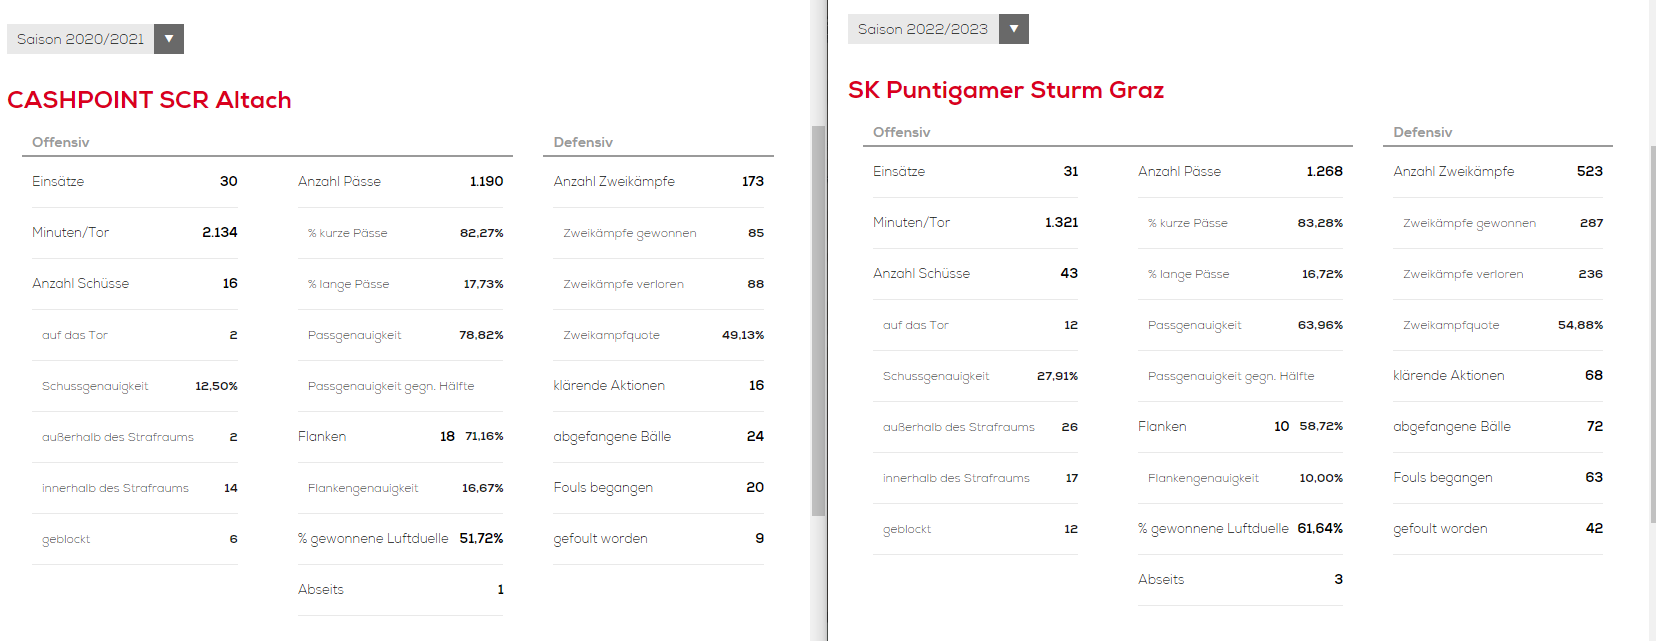
Task: Click Altach's 'gefoult worden' label
Action: [601, 538]
